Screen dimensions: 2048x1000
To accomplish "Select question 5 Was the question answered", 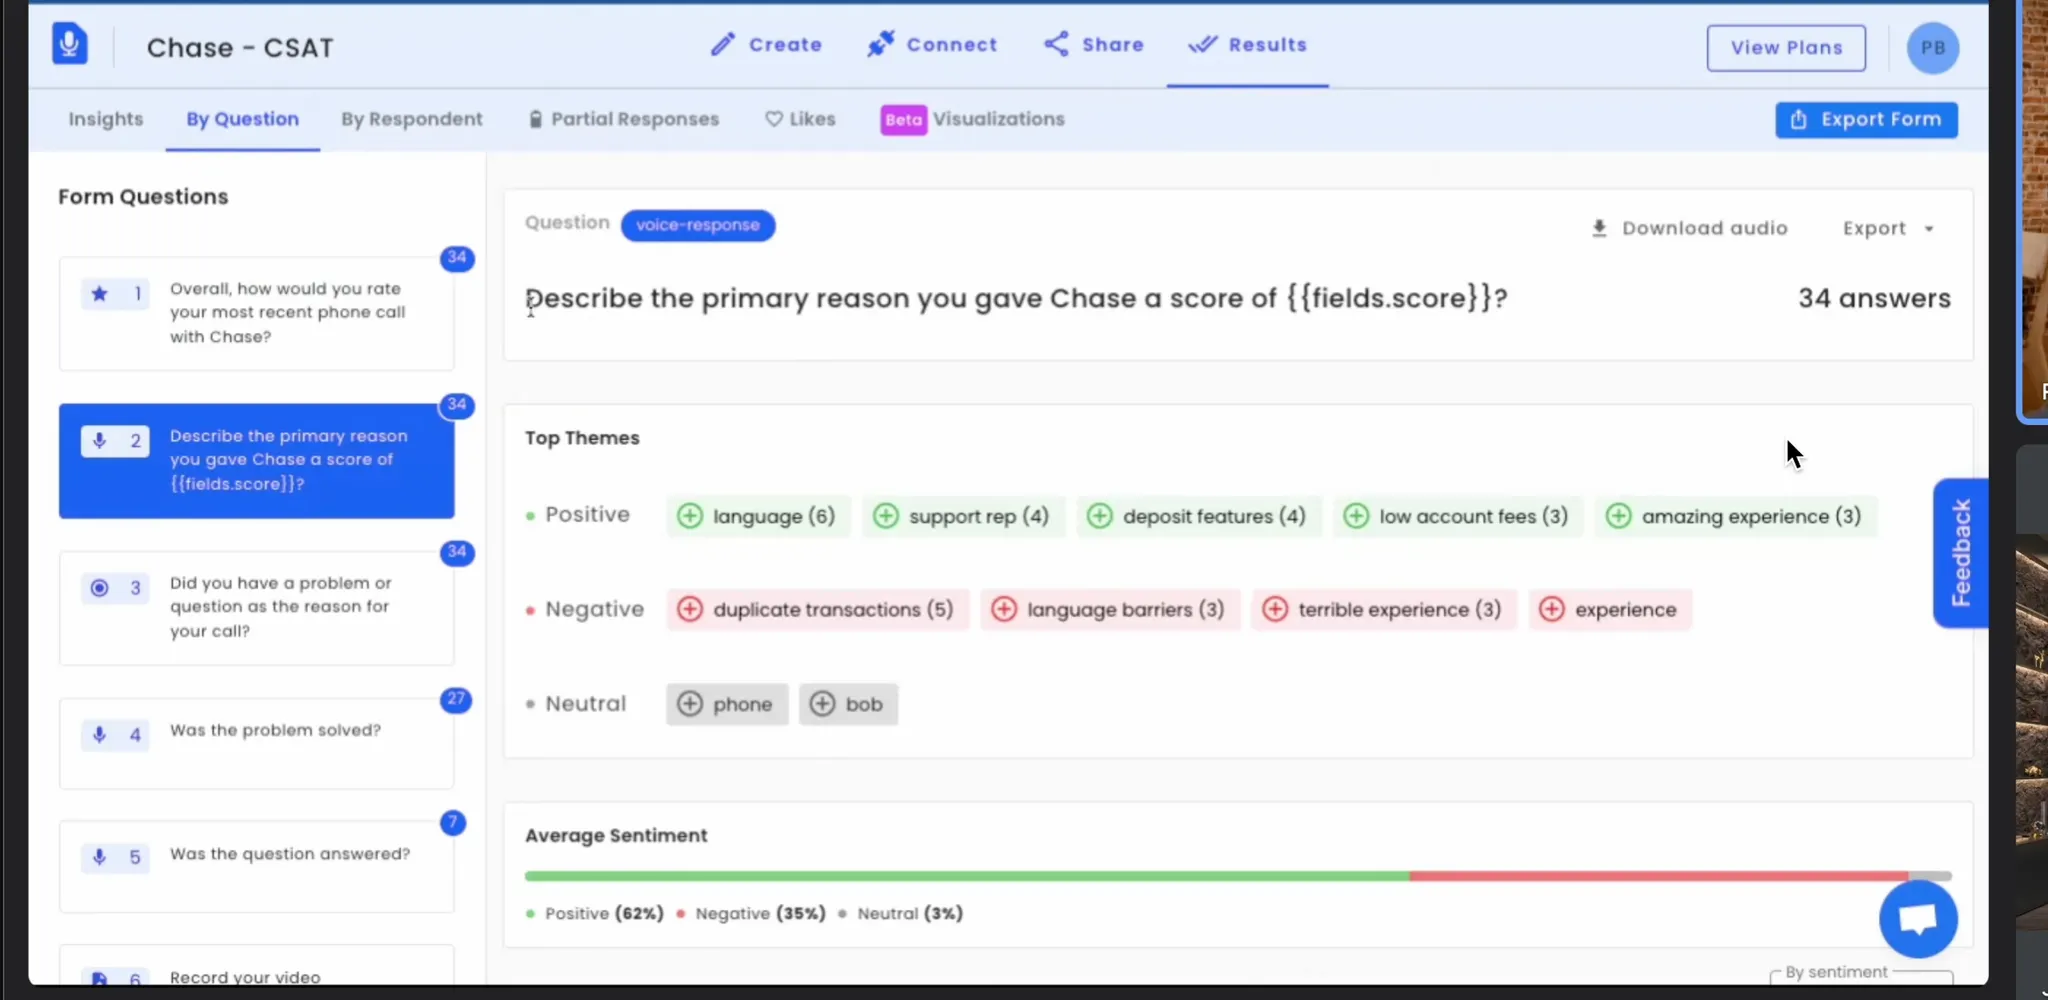I will click(256, 866).
